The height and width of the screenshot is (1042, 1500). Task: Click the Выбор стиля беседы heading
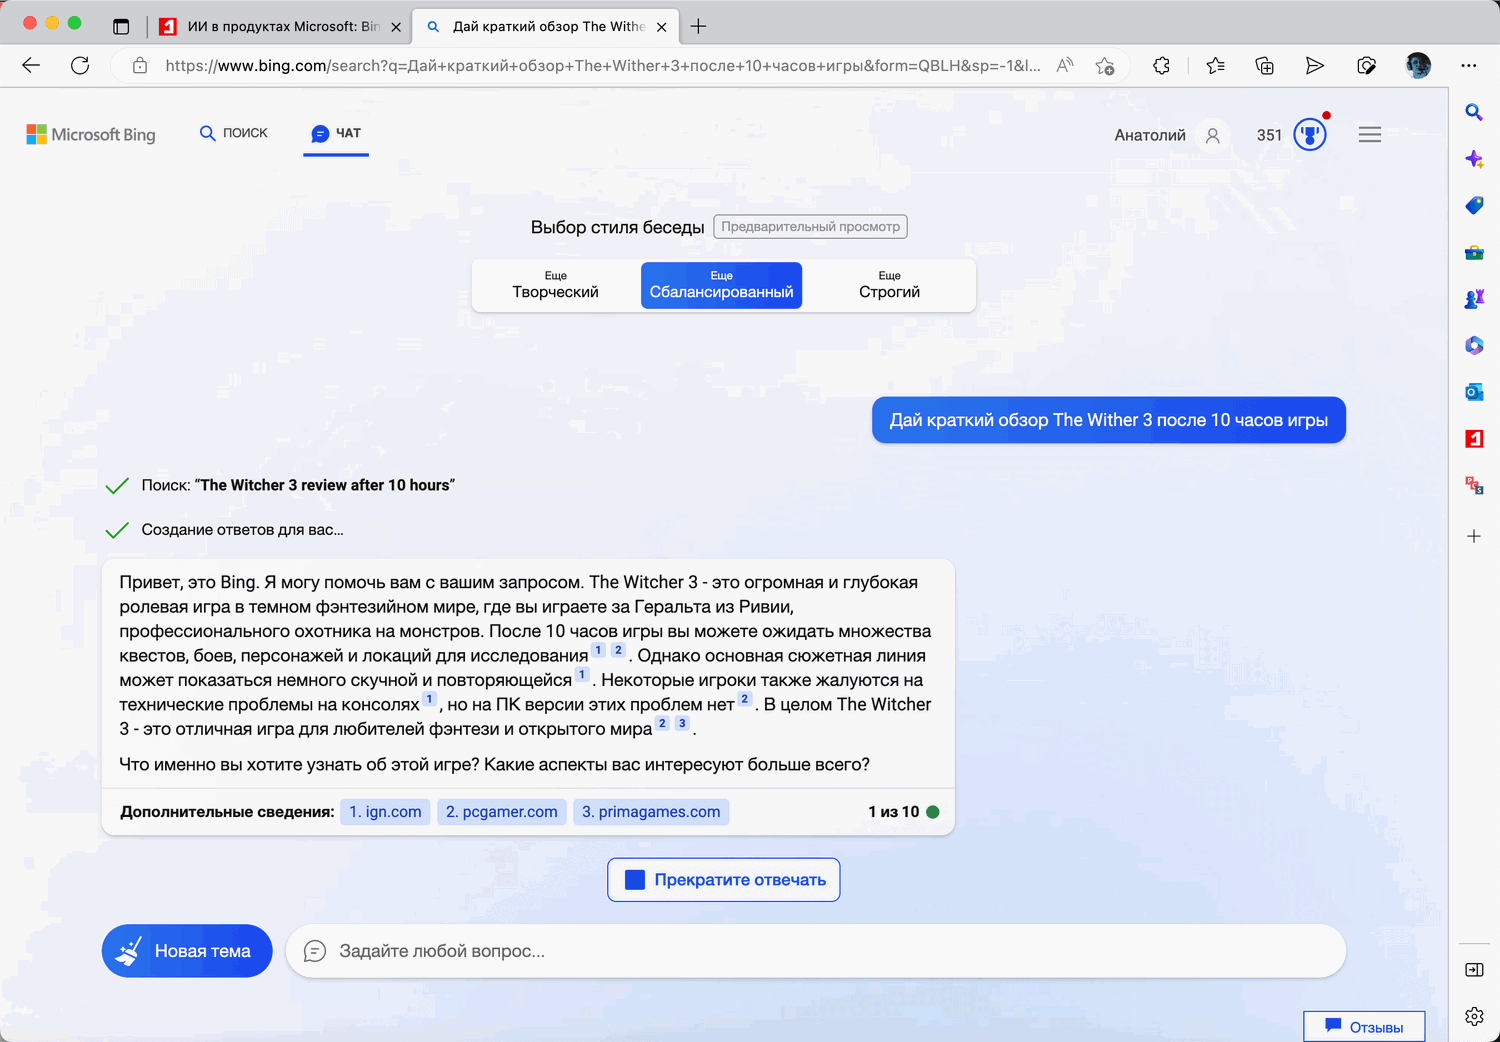click(x=618, y=227)
